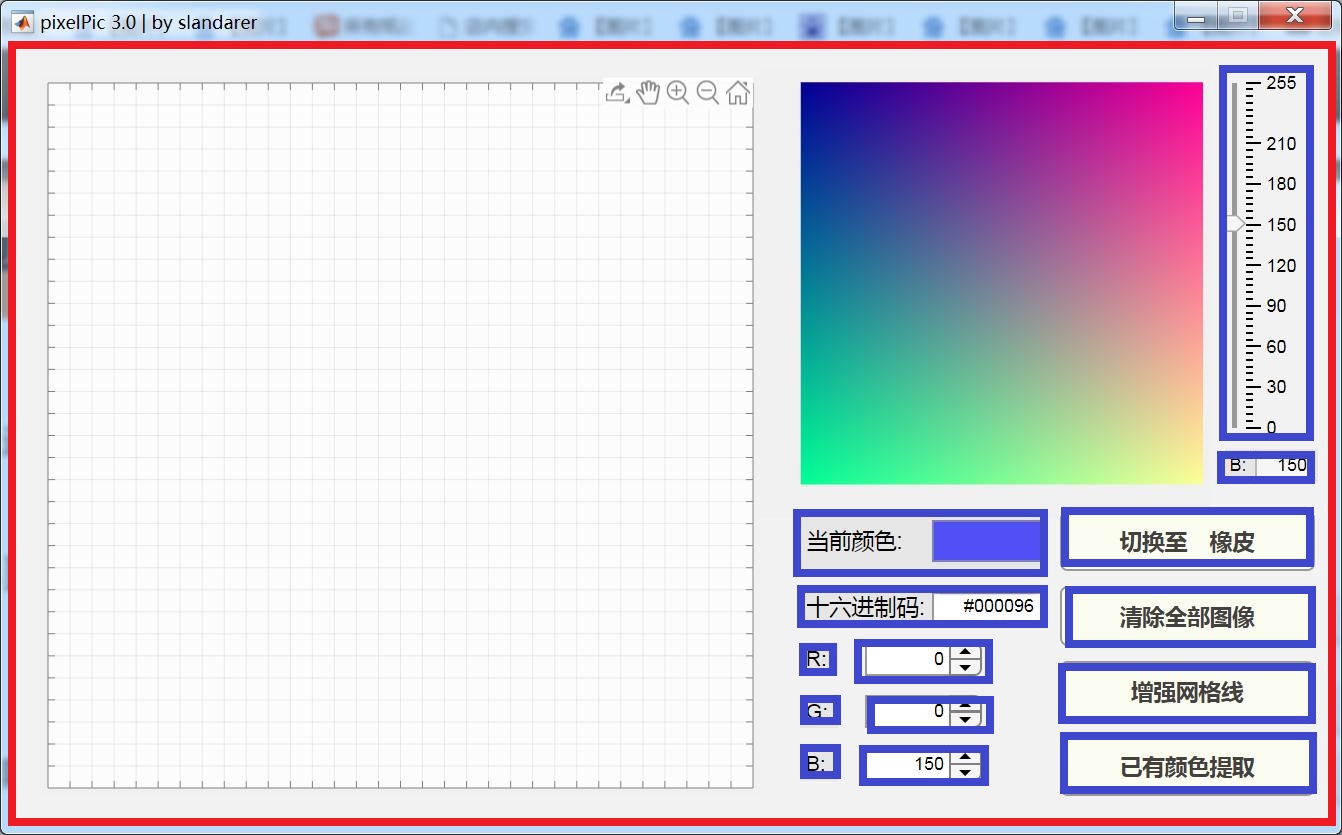Click the blue channel slider thumb

tap(1236, 224)
